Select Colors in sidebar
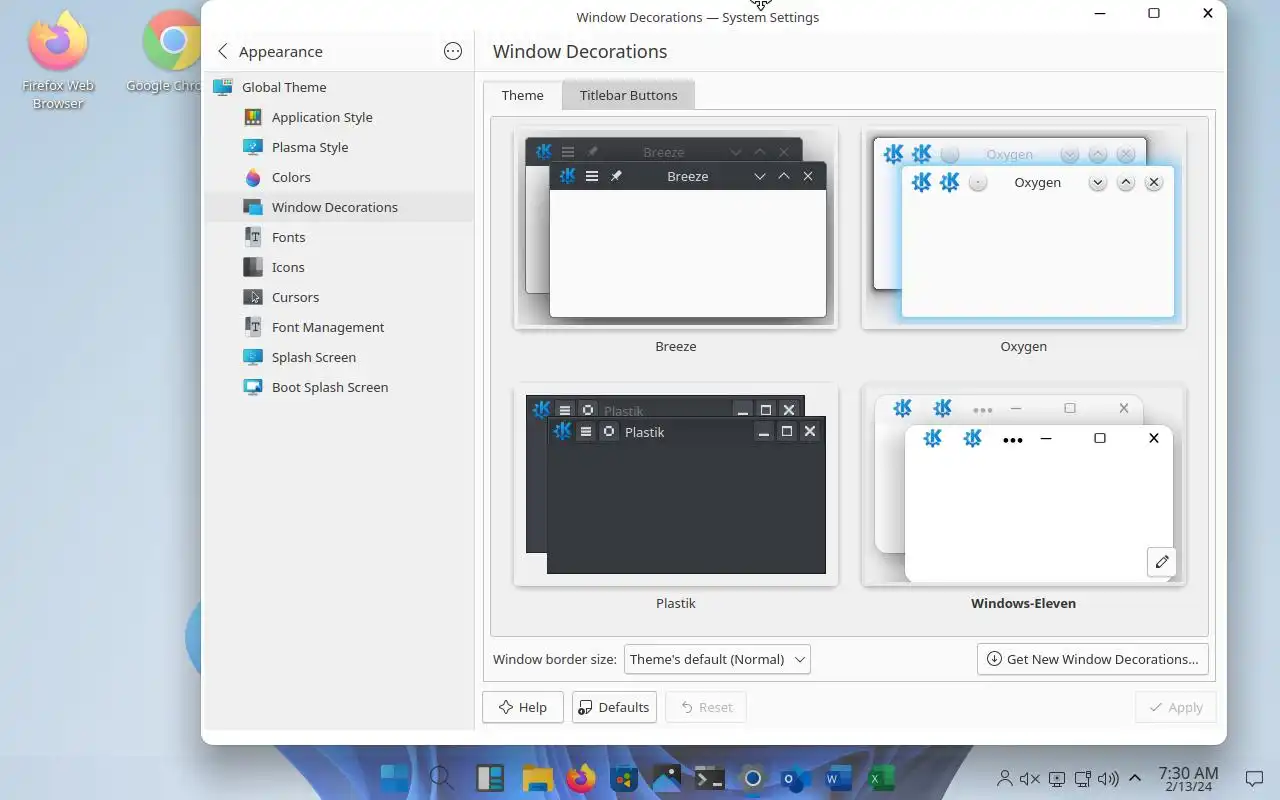This screenshot has height=800, width=1280. (x=339, y=177)
